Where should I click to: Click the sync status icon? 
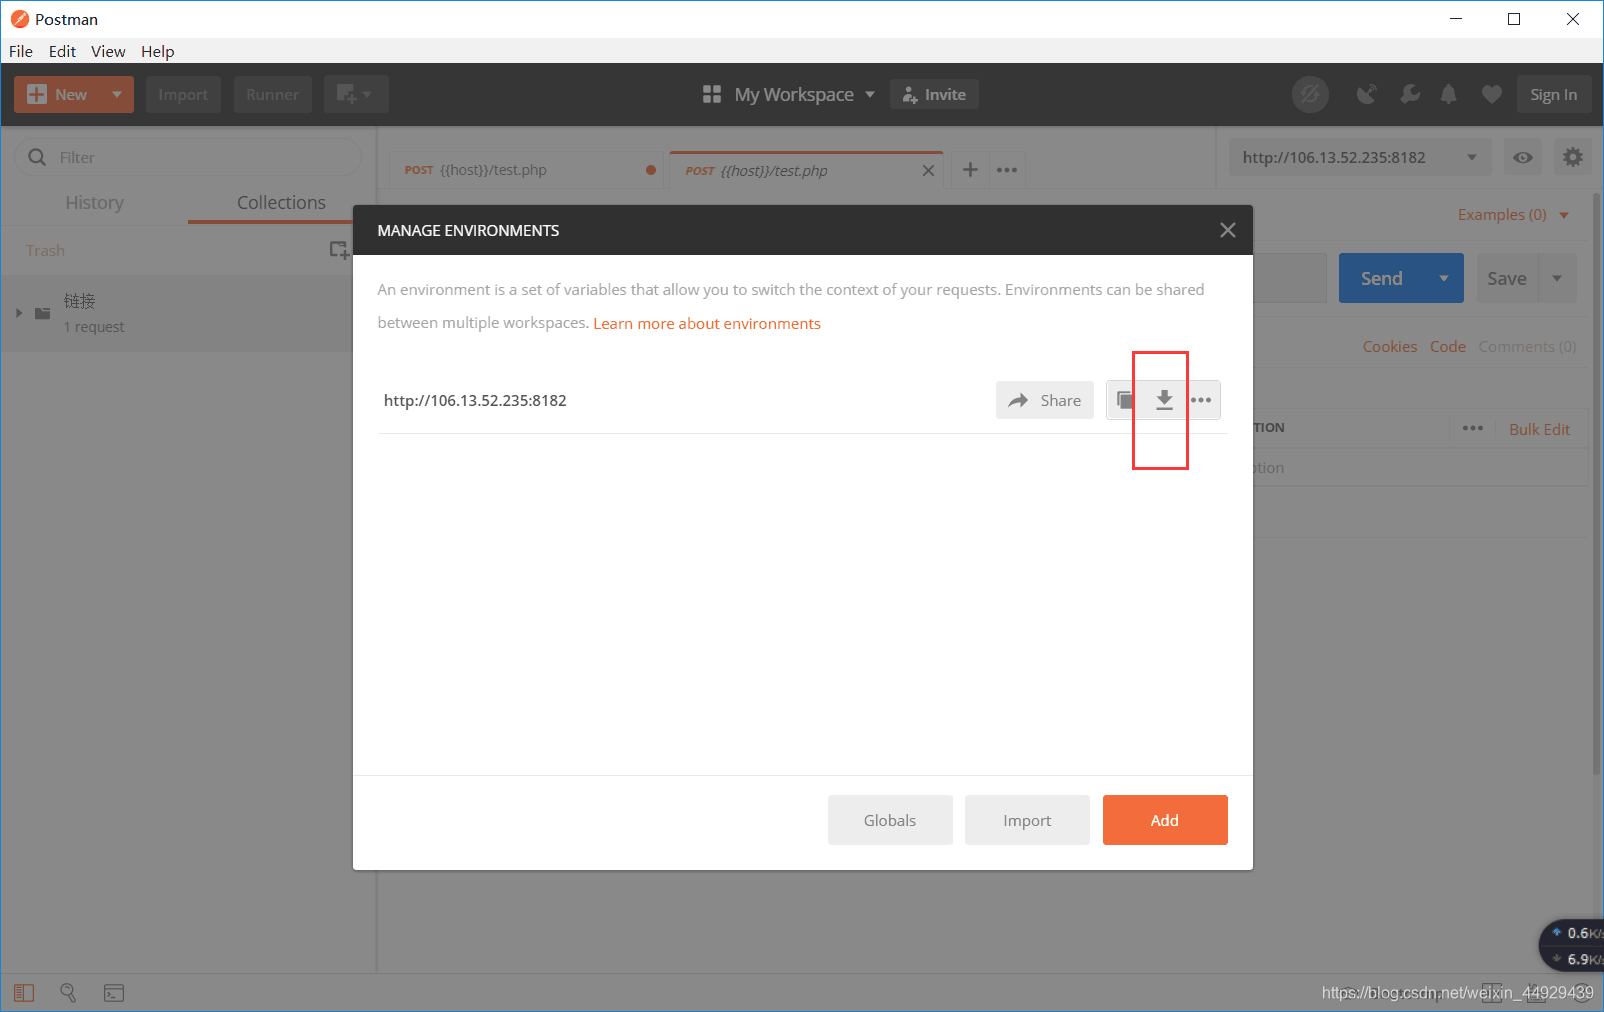click(x=1310, y=94)
